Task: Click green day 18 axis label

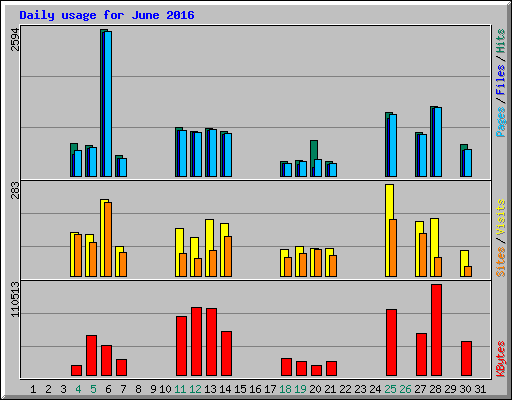Action: pos(285,389)
